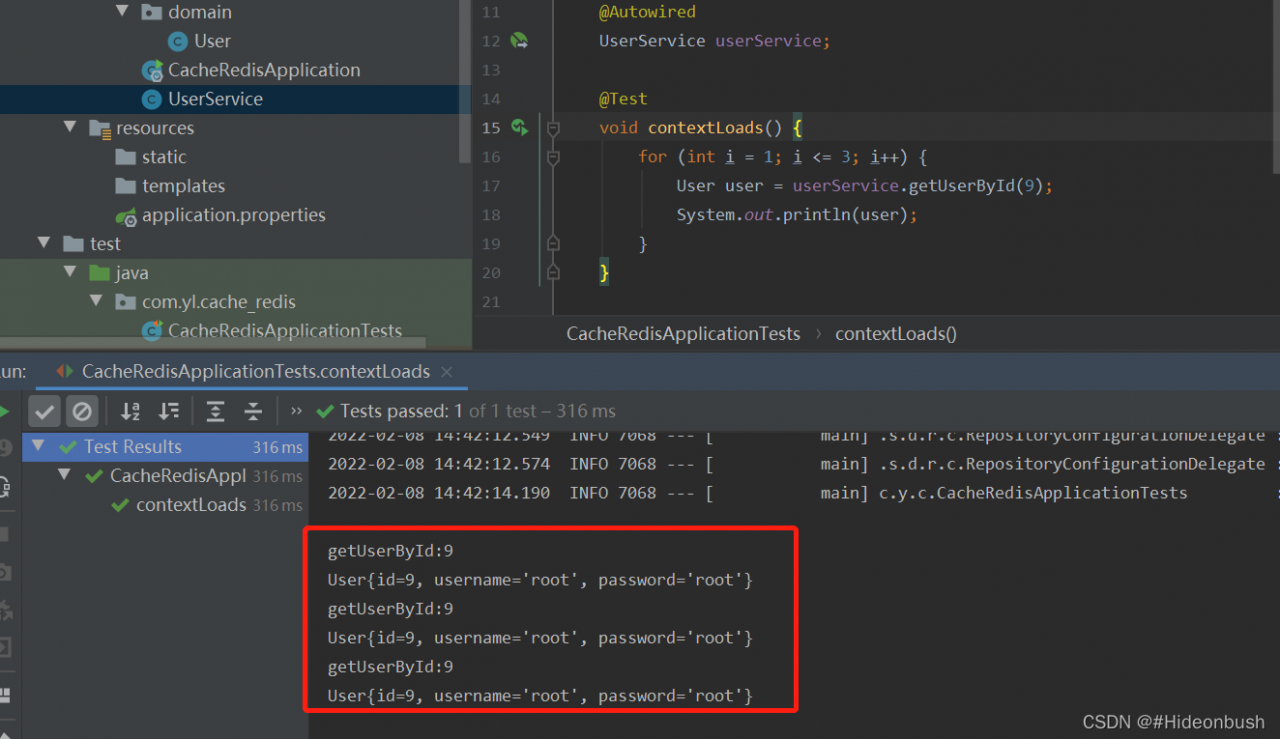This screenshot has width=1280, height=739.
Task: Click the fold end marker on line 19
Action: click(x=553, y=243)
